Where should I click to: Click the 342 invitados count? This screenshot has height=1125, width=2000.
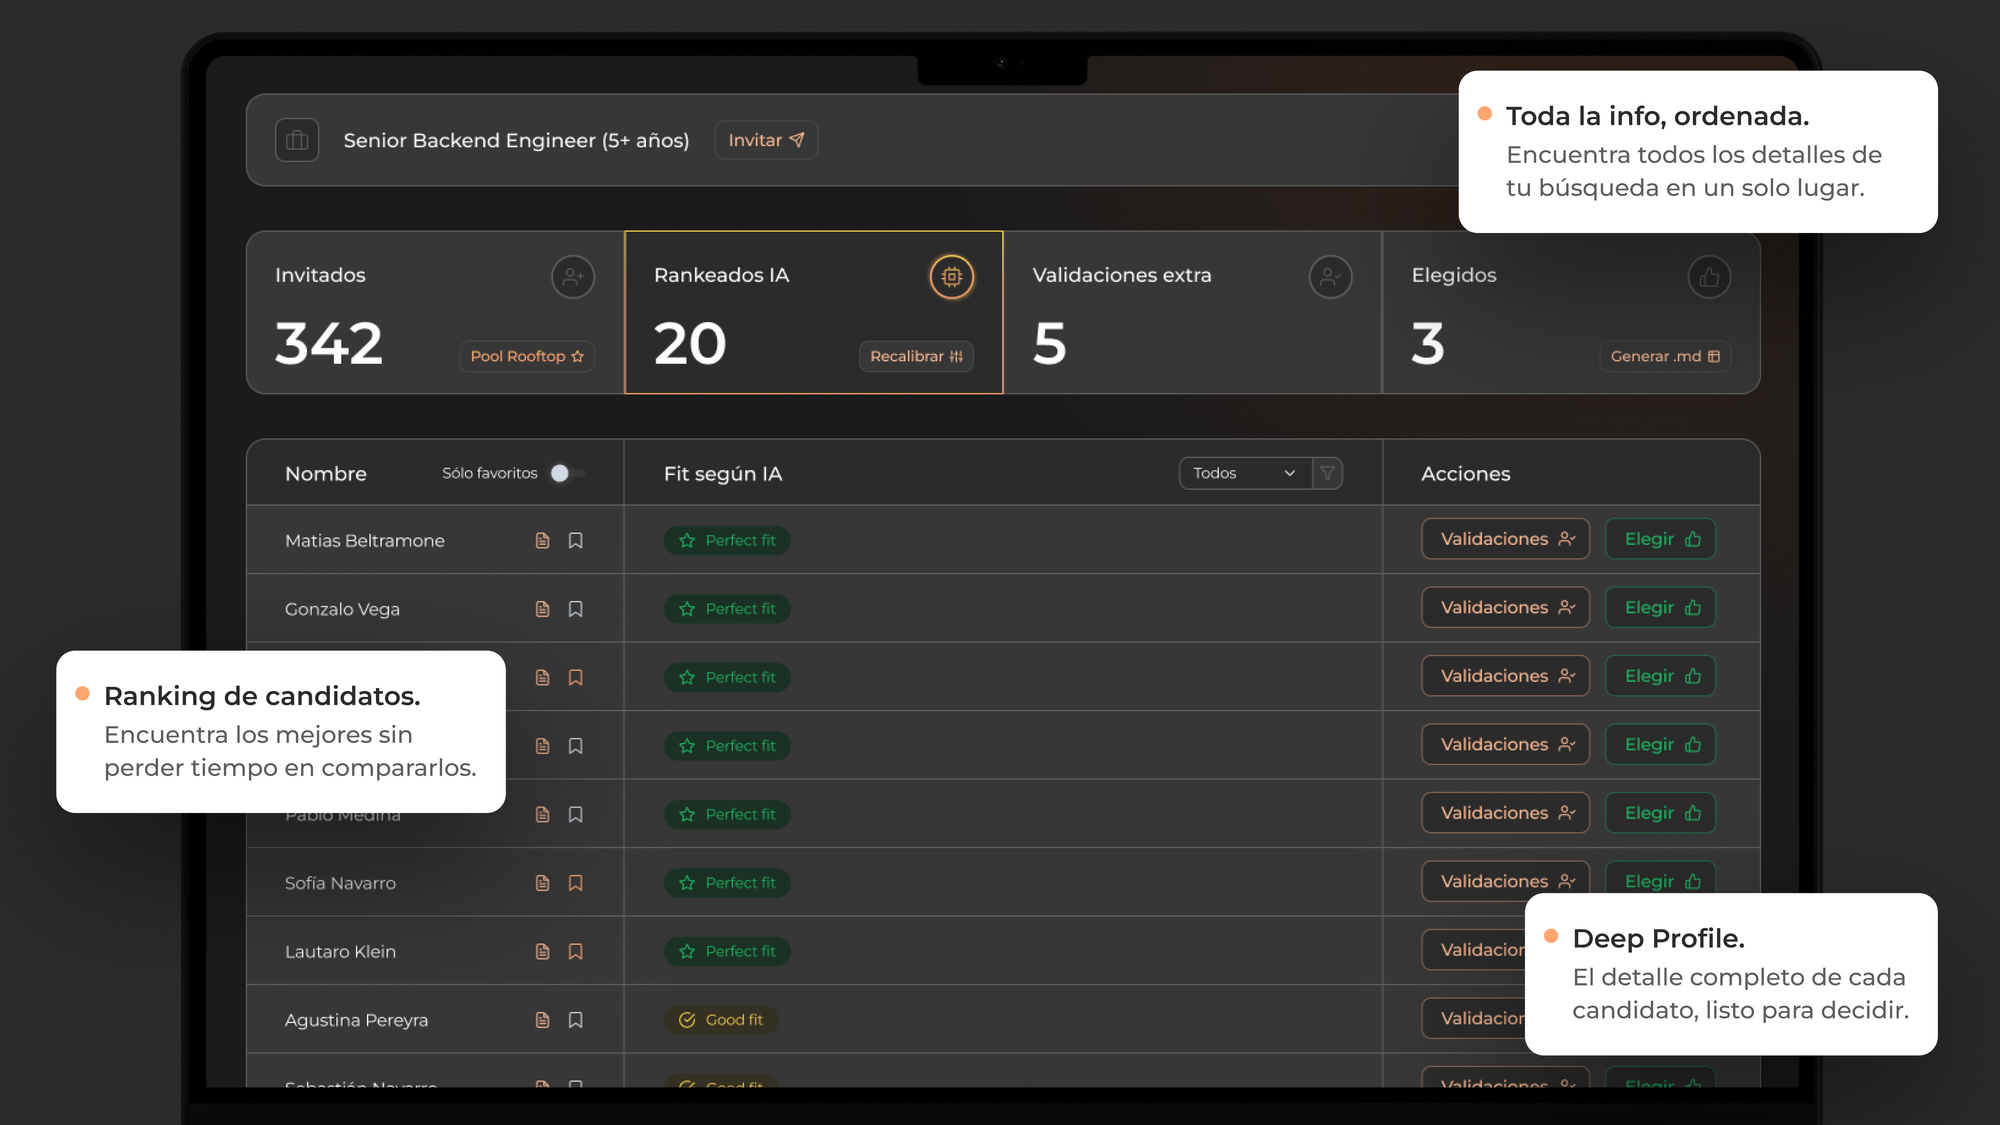[329, 344]
